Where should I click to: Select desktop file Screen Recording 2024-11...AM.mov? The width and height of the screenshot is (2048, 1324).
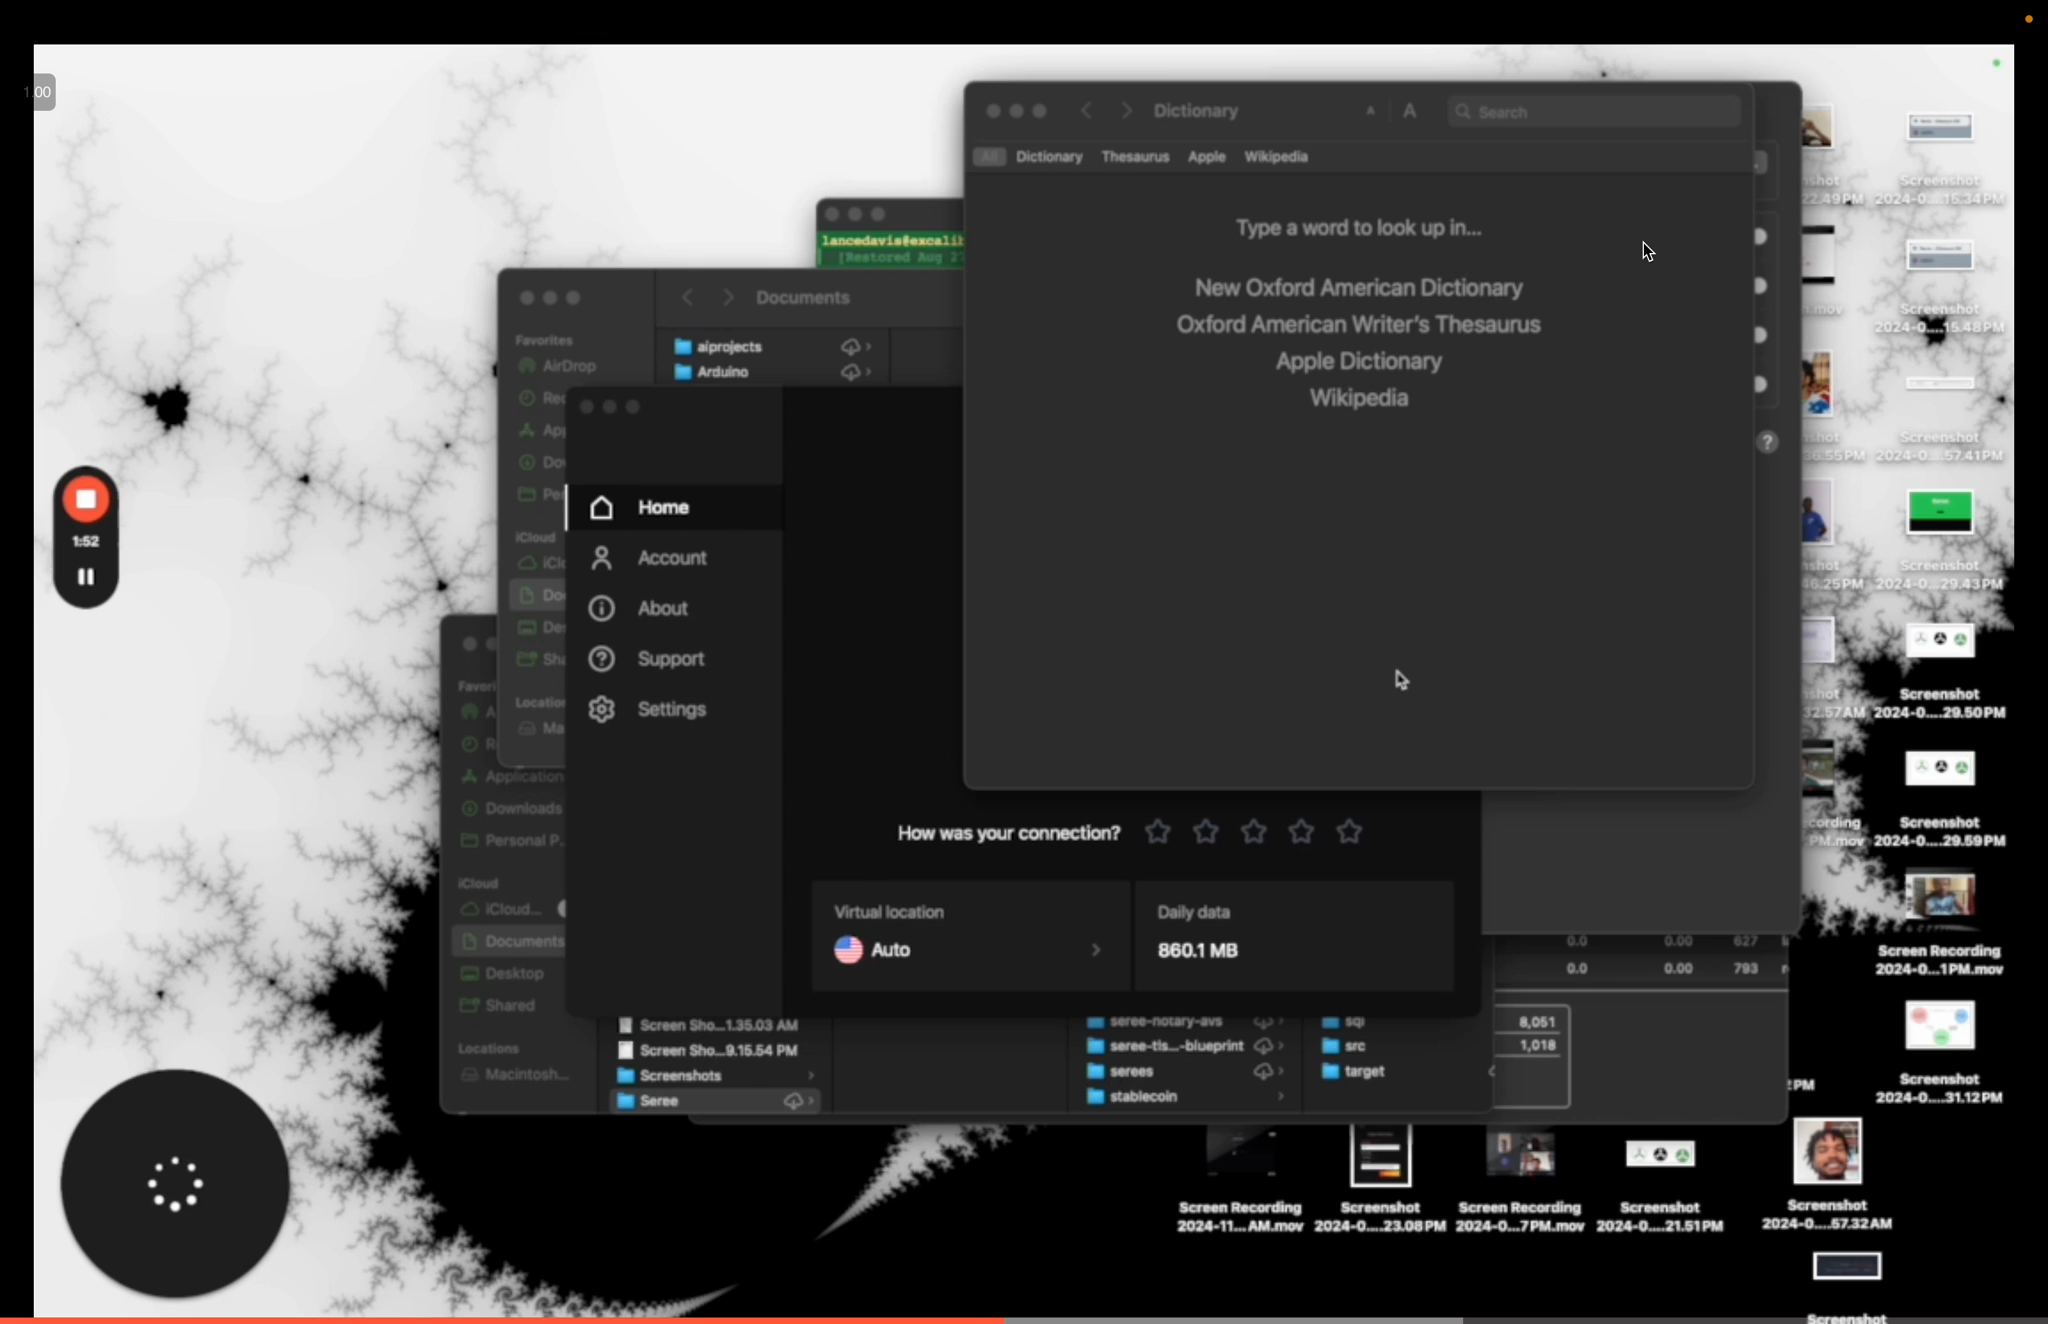coord(1240,1179)
